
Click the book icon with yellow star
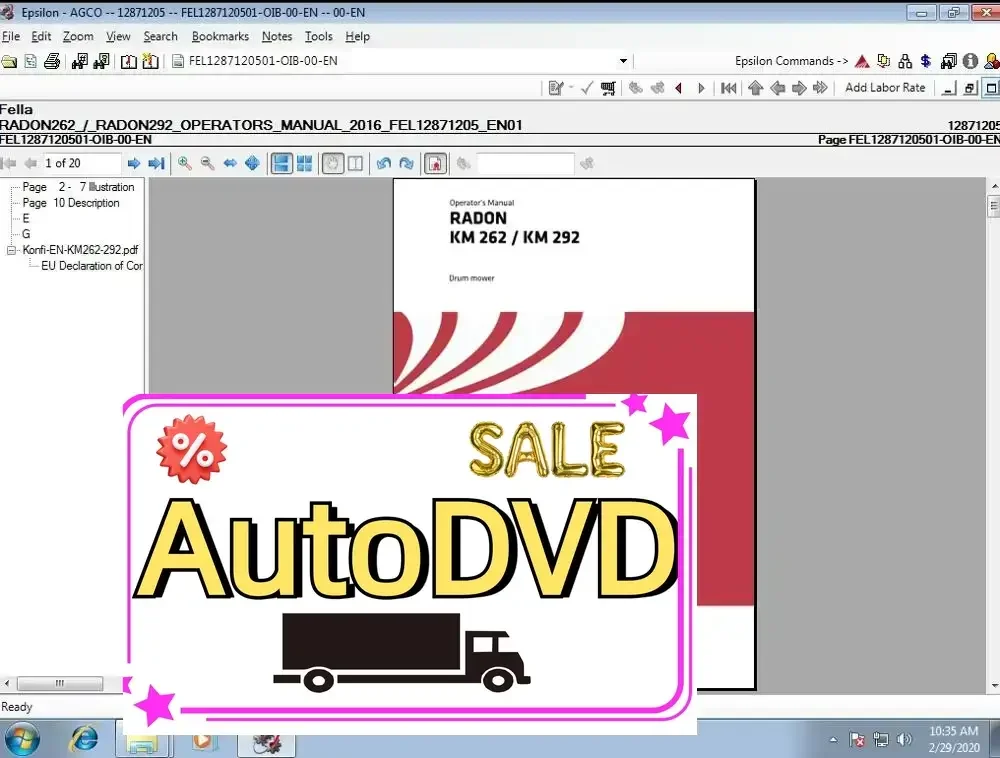(151, 61)
